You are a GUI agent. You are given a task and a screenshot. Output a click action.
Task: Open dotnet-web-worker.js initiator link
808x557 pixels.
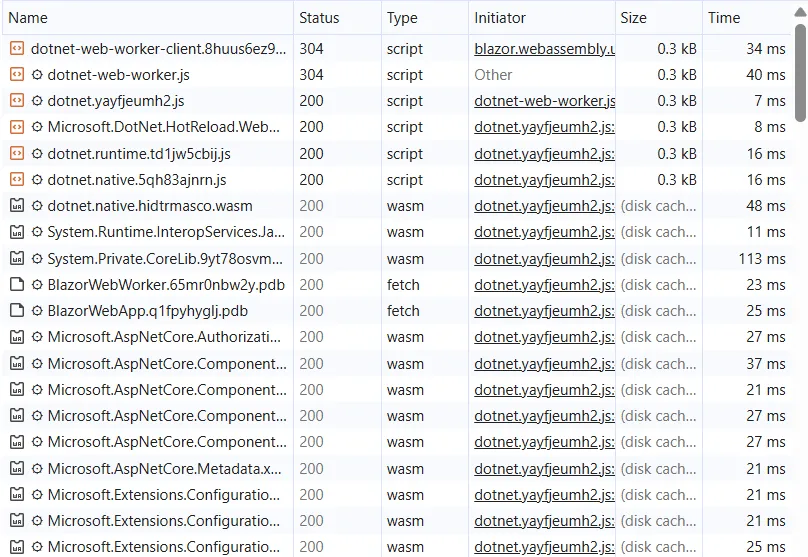click(544, 101)
